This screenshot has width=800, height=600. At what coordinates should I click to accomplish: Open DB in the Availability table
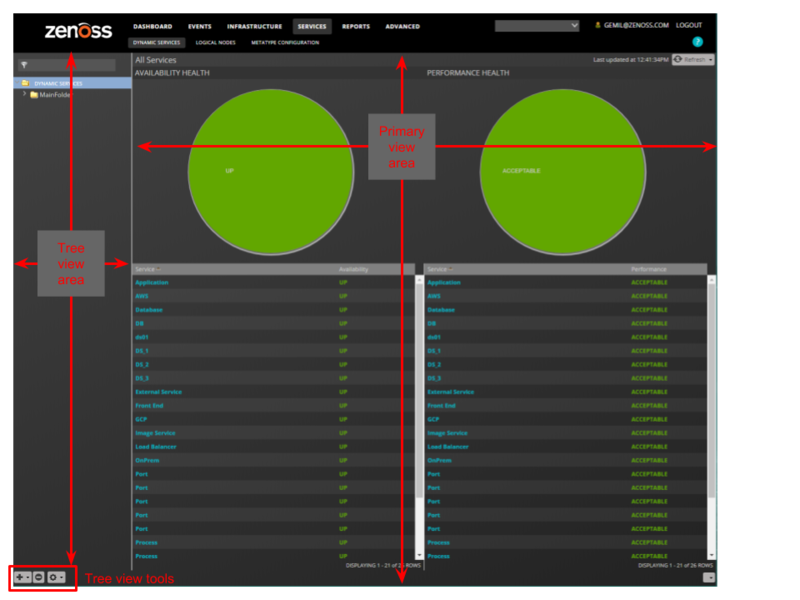pyautogui.click(x=139, y=323)
